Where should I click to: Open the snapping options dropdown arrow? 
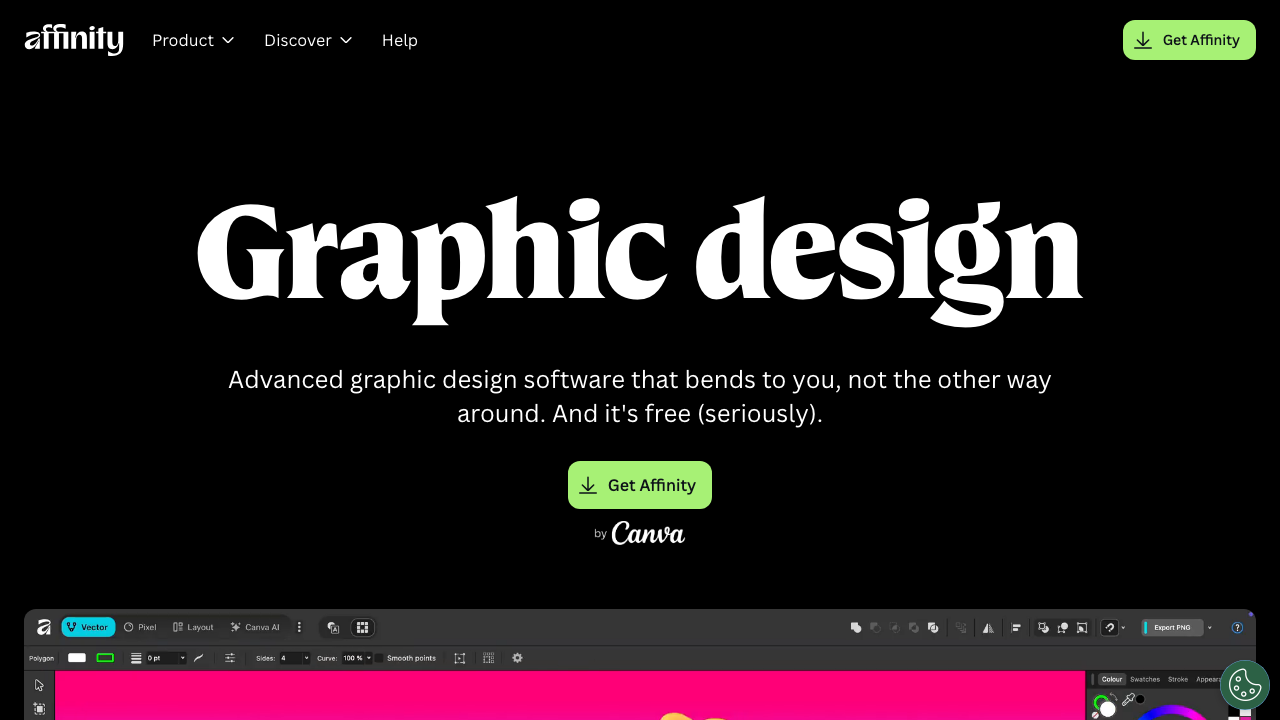[1123, 628]
